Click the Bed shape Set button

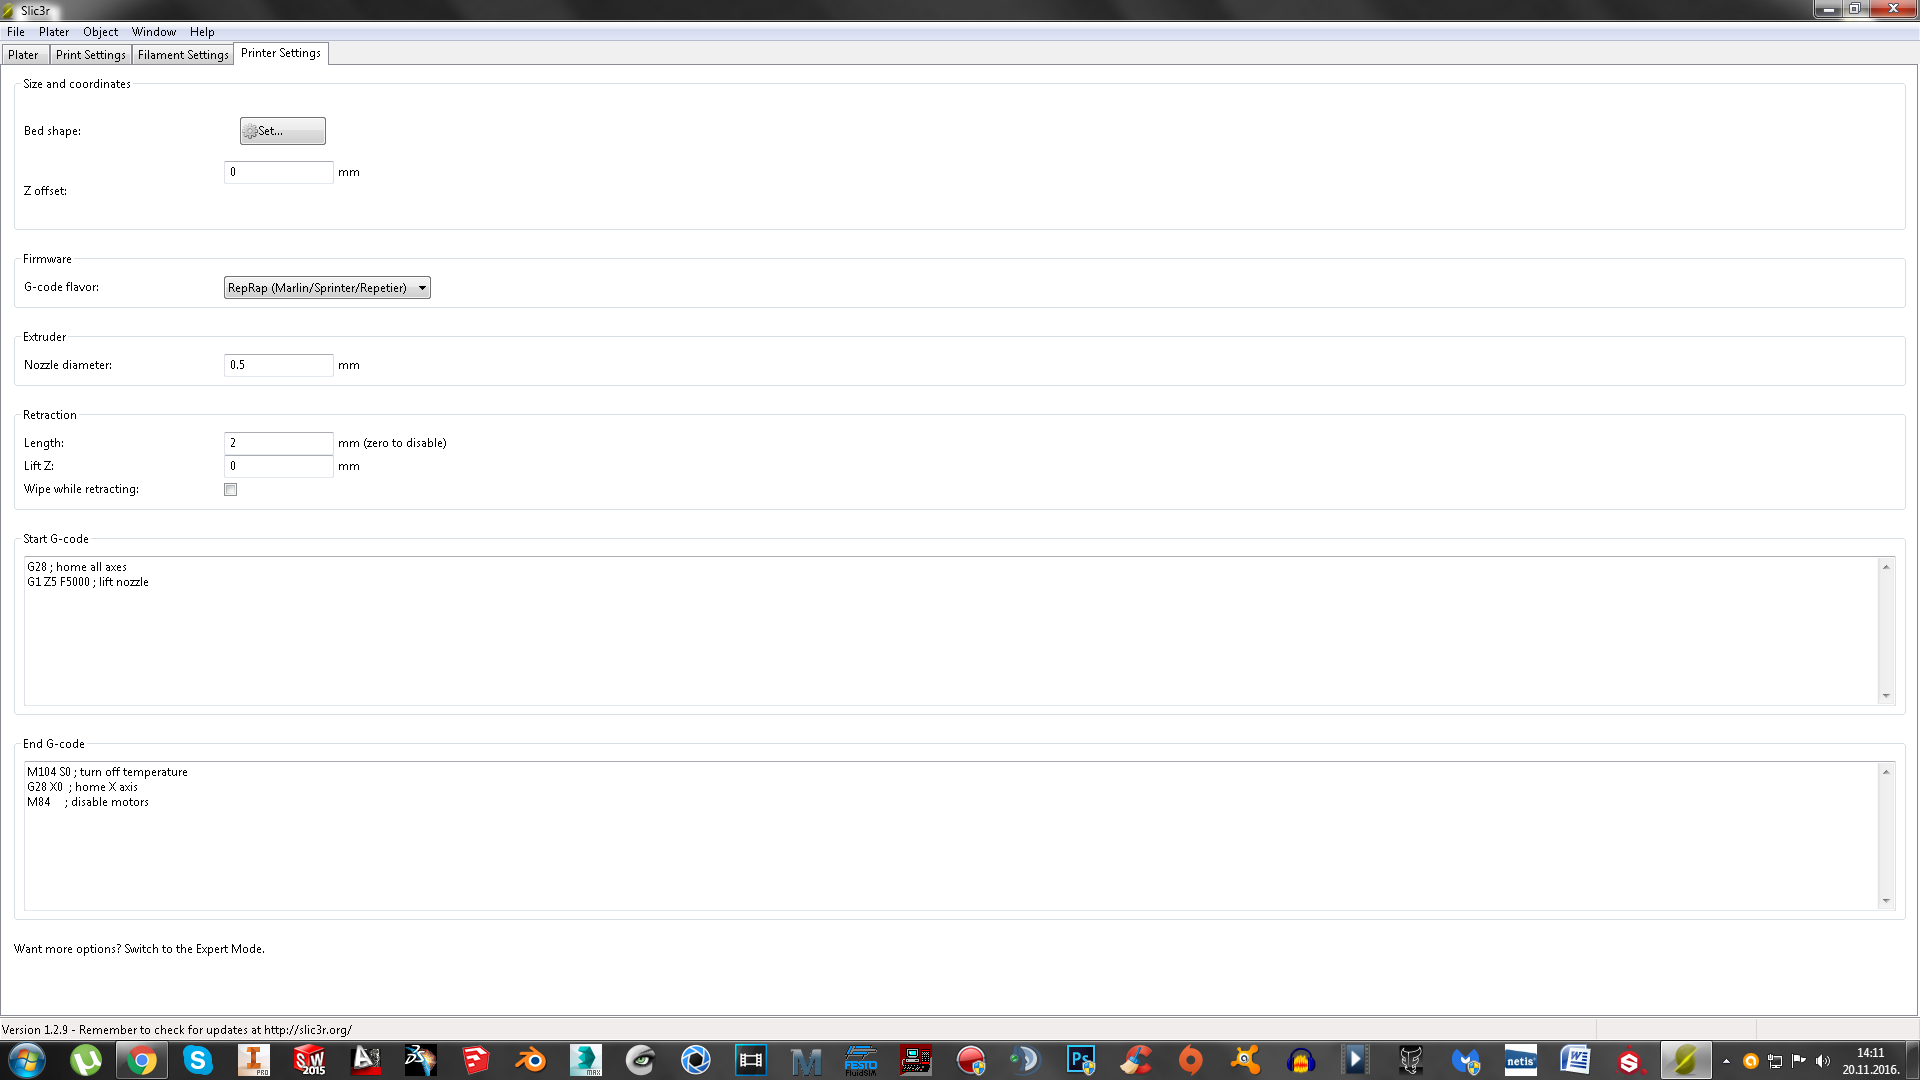pos(282,131)
